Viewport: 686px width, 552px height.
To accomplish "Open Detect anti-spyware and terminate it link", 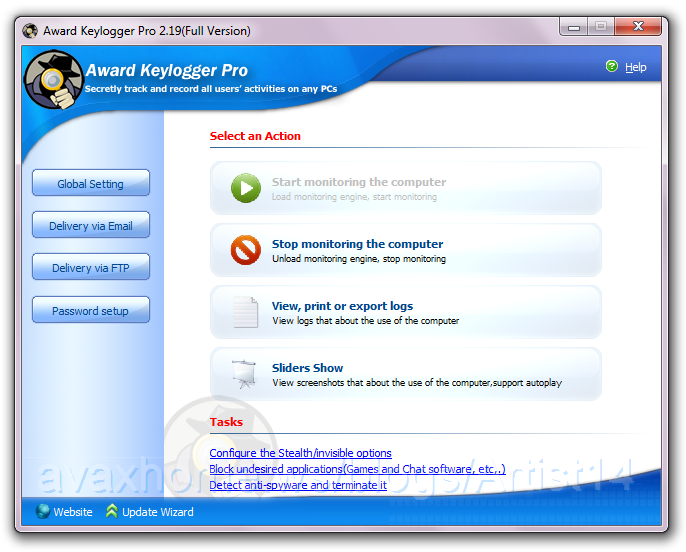I will click(298, 485).
